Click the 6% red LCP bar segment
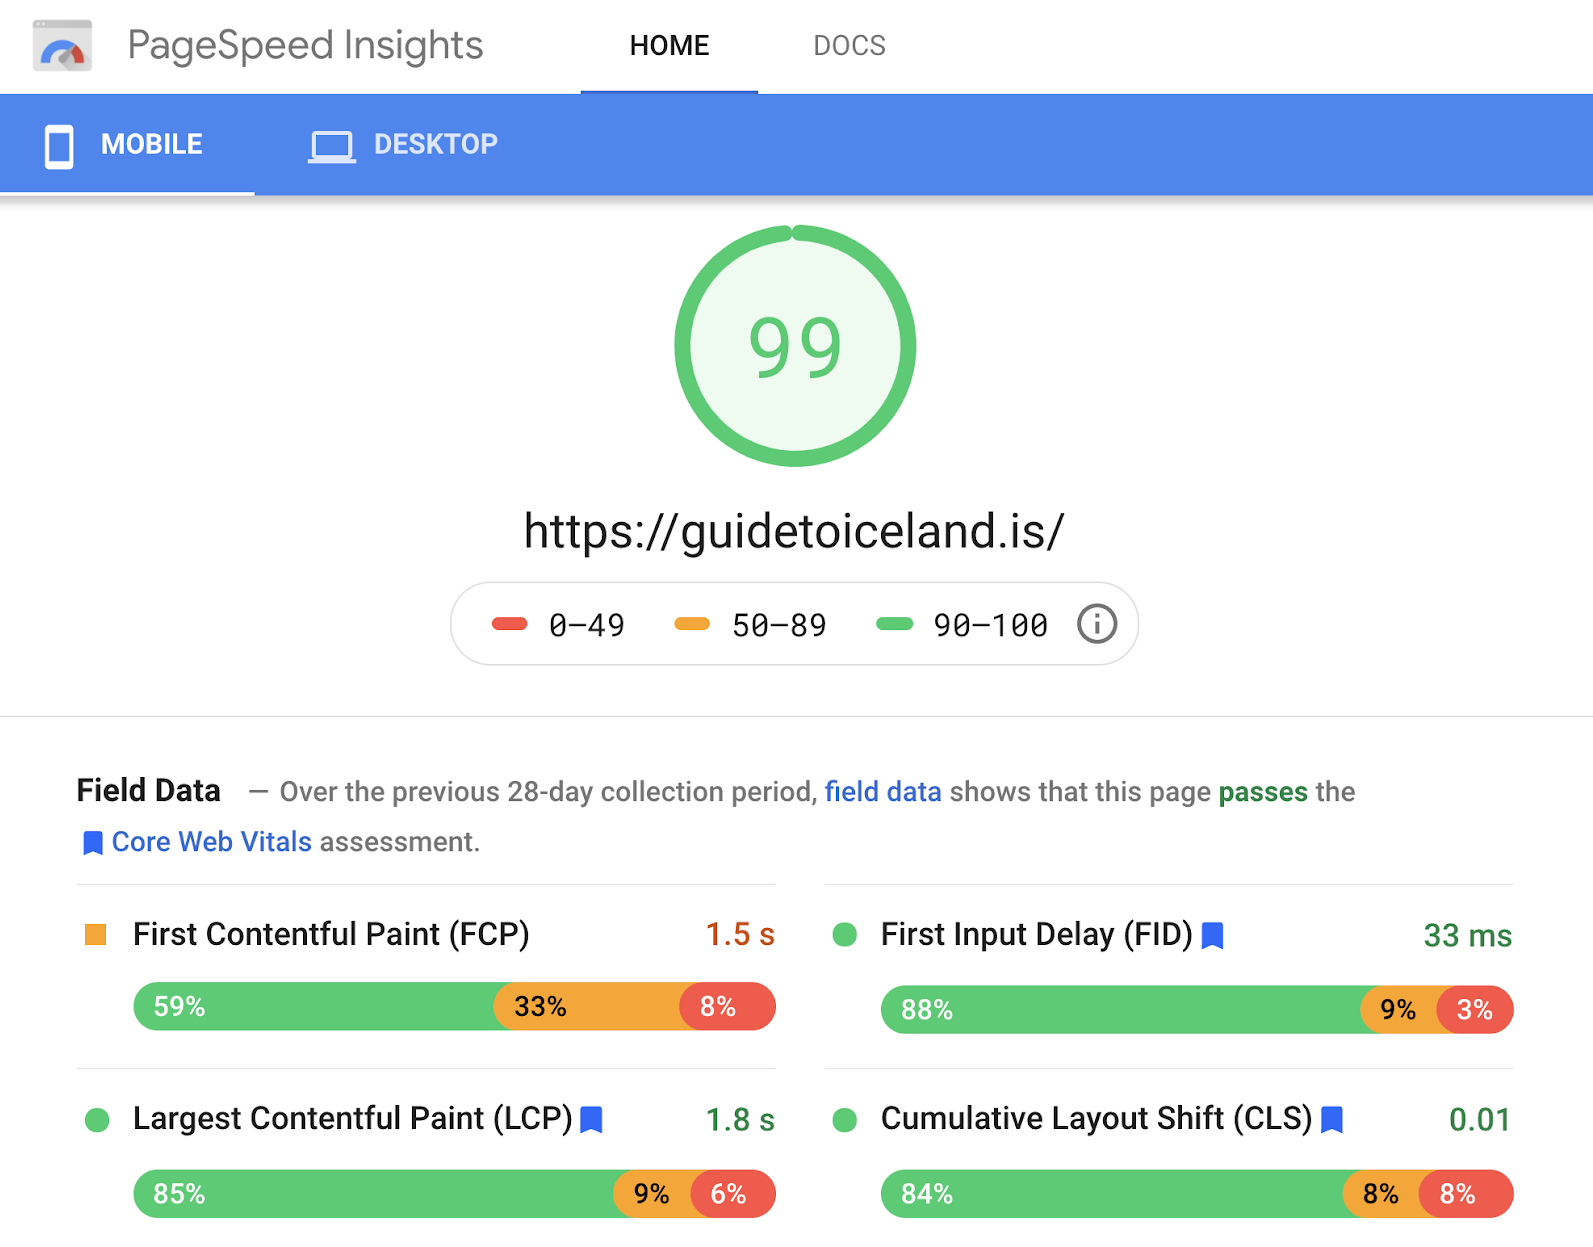Screen dimensions: 1593x1247 point(733,1194)
